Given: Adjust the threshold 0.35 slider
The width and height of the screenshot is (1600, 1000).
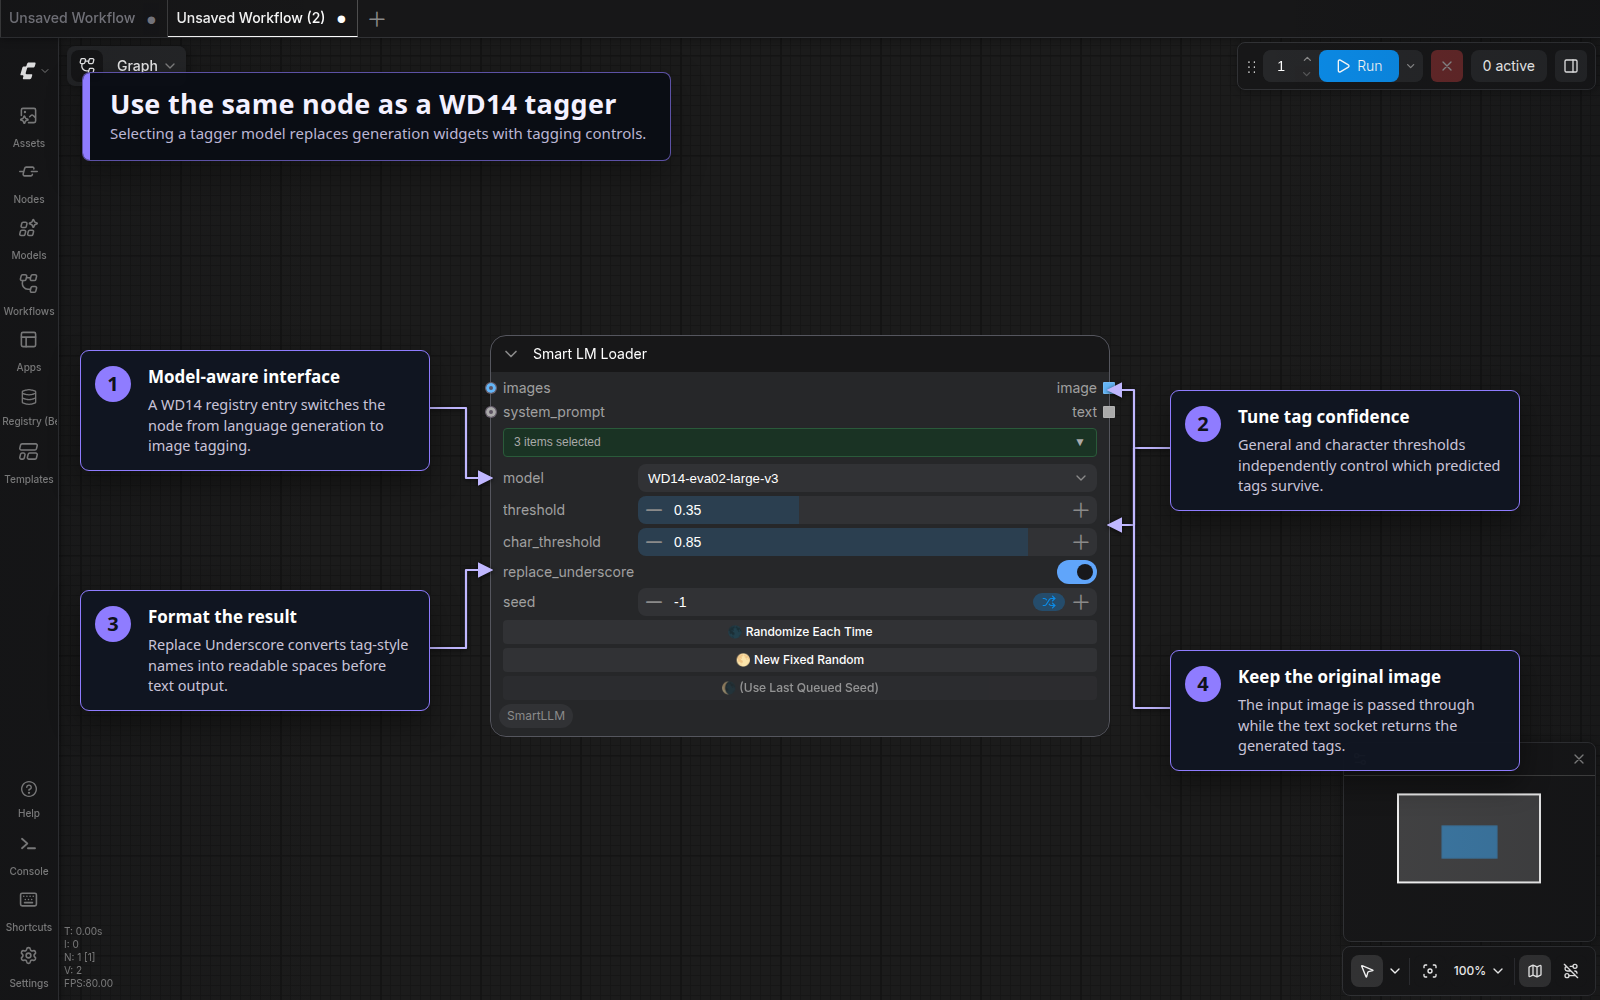Looking at the screenshot, I should 867,510.
